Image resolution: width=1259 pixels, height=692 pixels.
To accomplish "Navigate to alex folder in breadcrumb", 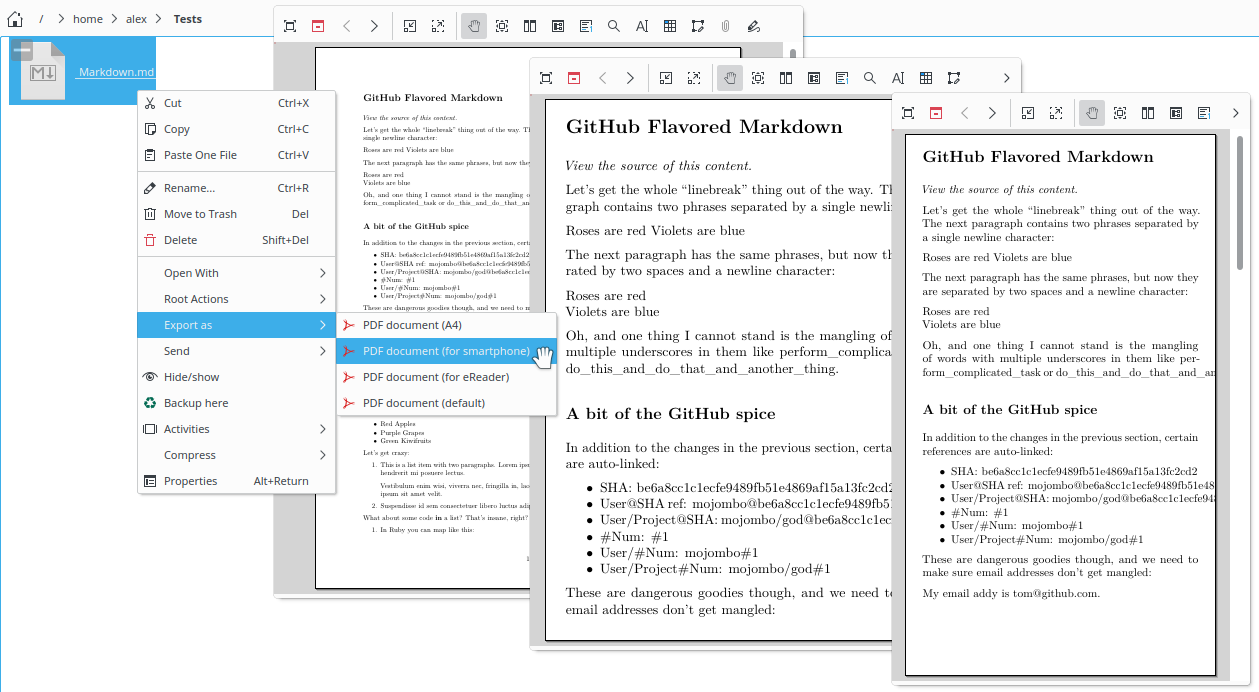I will 136,19.
